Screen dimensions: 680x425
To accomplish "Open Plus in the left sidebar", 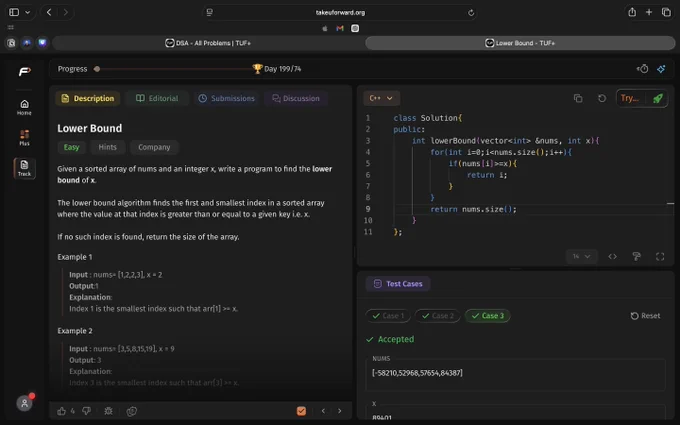I will [24, 137].
